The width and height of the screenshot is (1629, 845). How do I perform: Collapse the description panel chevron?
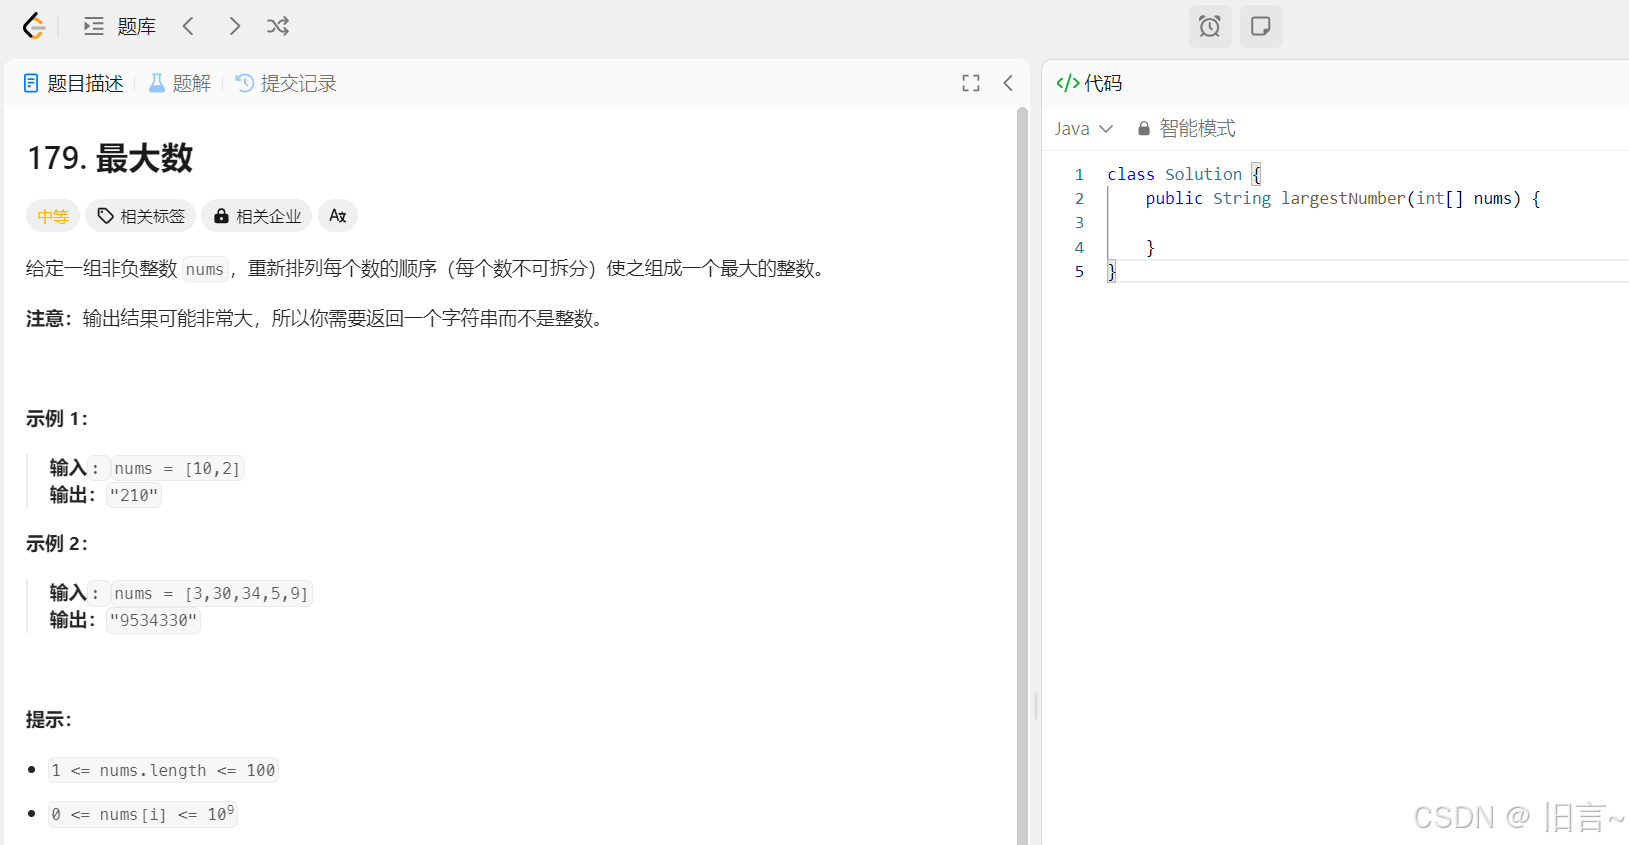click(x=1008, y=83)
